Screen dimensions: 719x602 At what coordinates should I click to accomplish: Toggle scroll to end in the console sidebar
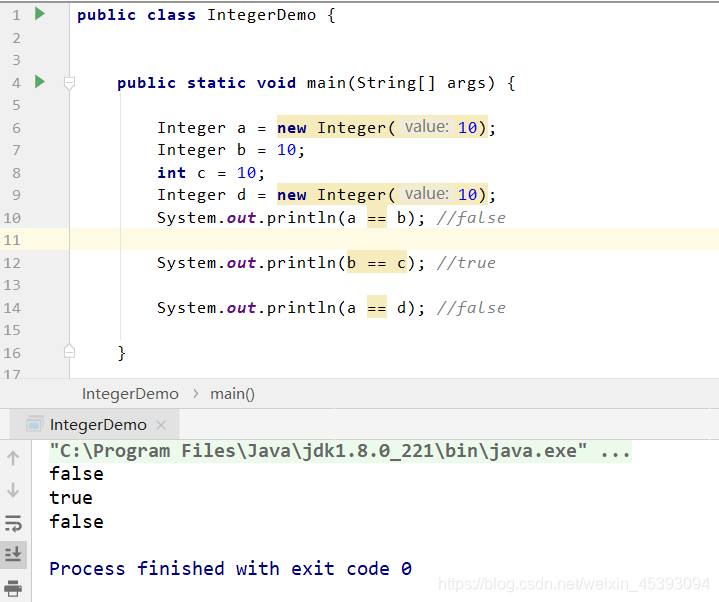(13, 554)
